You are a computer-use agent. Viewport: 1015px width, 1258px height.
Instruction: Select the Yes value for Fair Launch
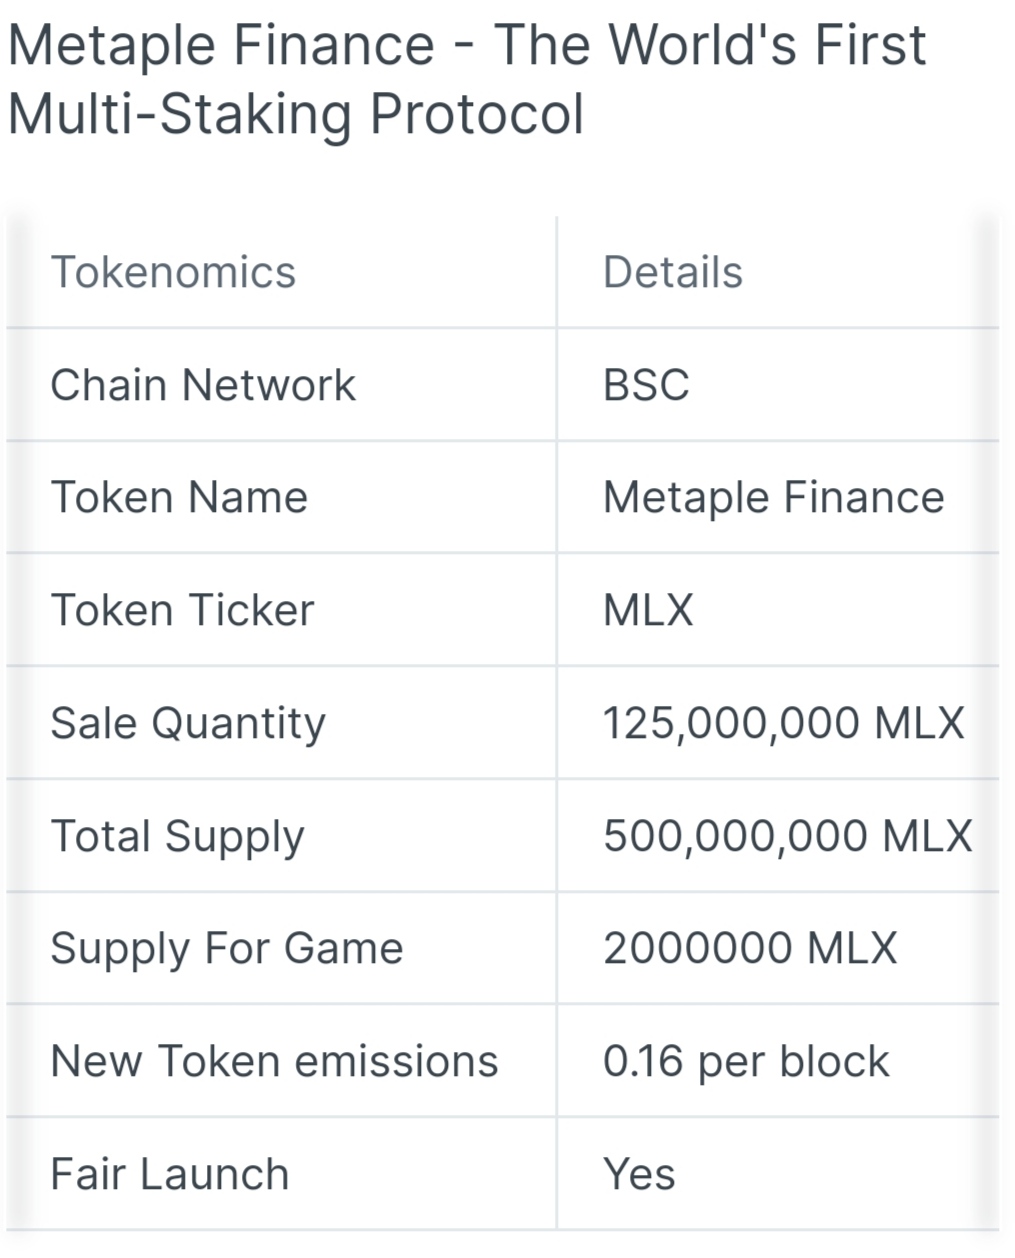pyautogui.click(x=639, y=1174)
